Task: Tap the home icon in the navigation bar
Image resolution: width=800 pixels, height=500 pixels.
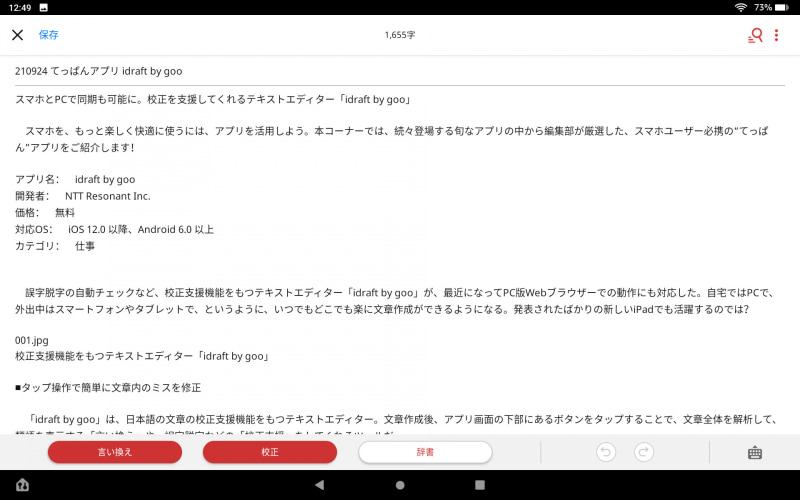Action: (22, 485)
